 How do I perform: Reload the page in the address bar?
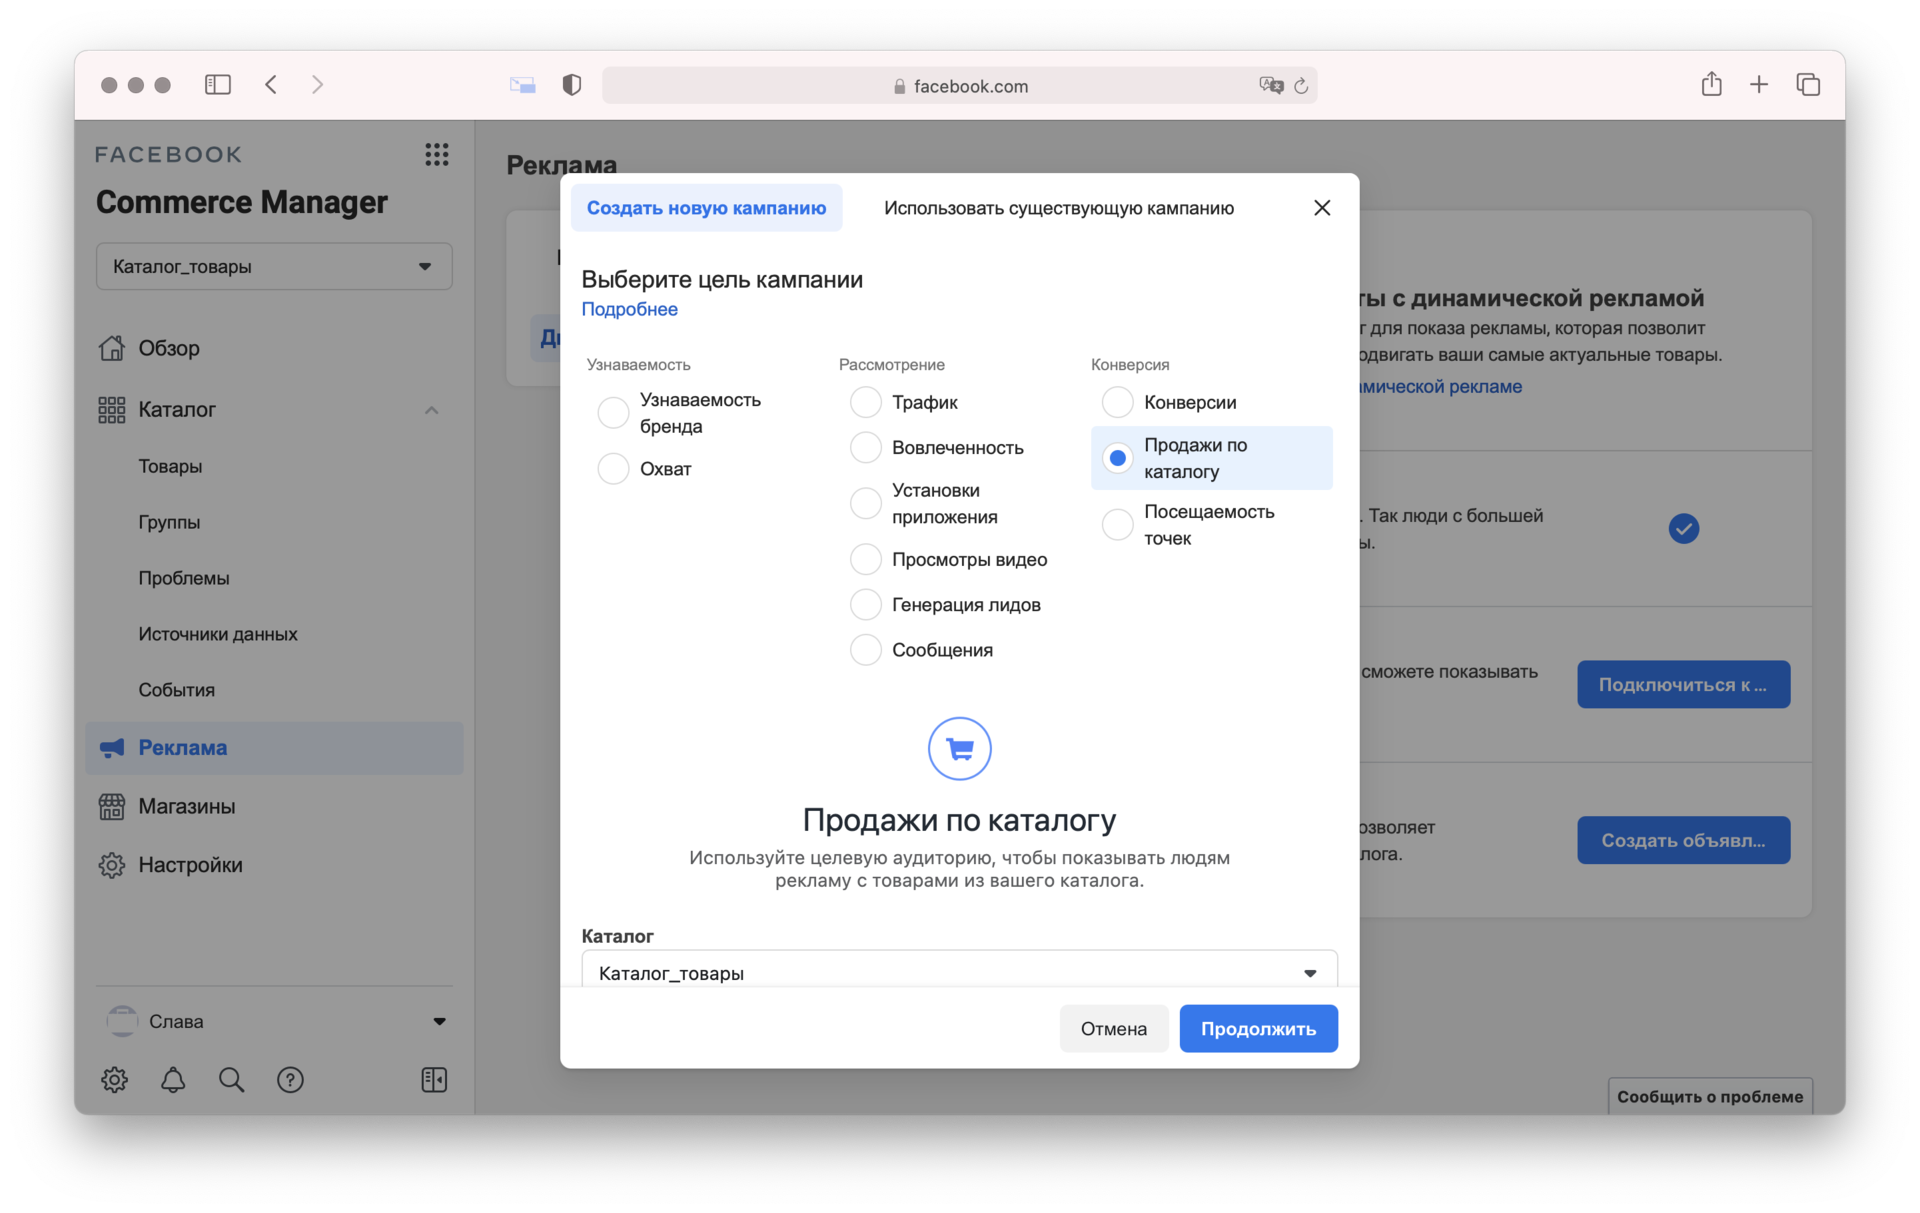(1301, 86)
